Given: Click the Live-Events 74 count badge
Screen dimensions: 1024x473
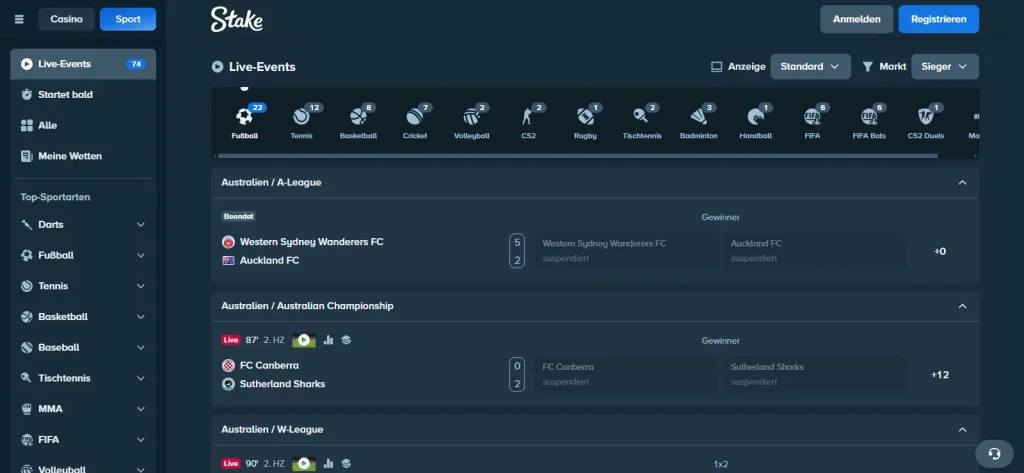Looking at the screenshot, I should 136,64.
